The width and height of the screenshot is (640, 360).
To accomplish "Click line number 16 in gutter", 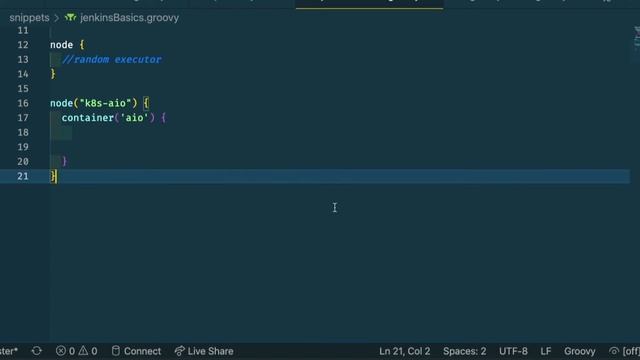I will tap(23, 103).
